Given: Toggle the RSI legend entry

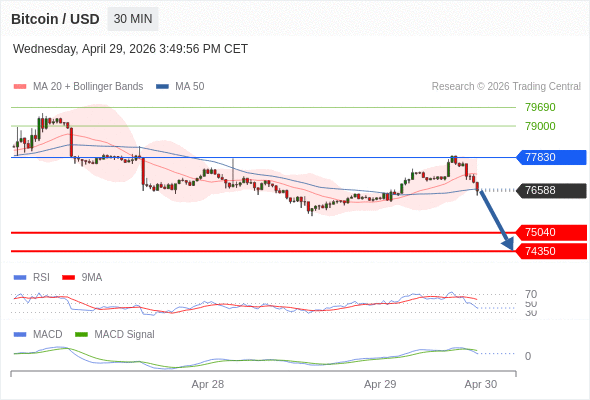Looking at the screenshot, I should tap(32, 278).
